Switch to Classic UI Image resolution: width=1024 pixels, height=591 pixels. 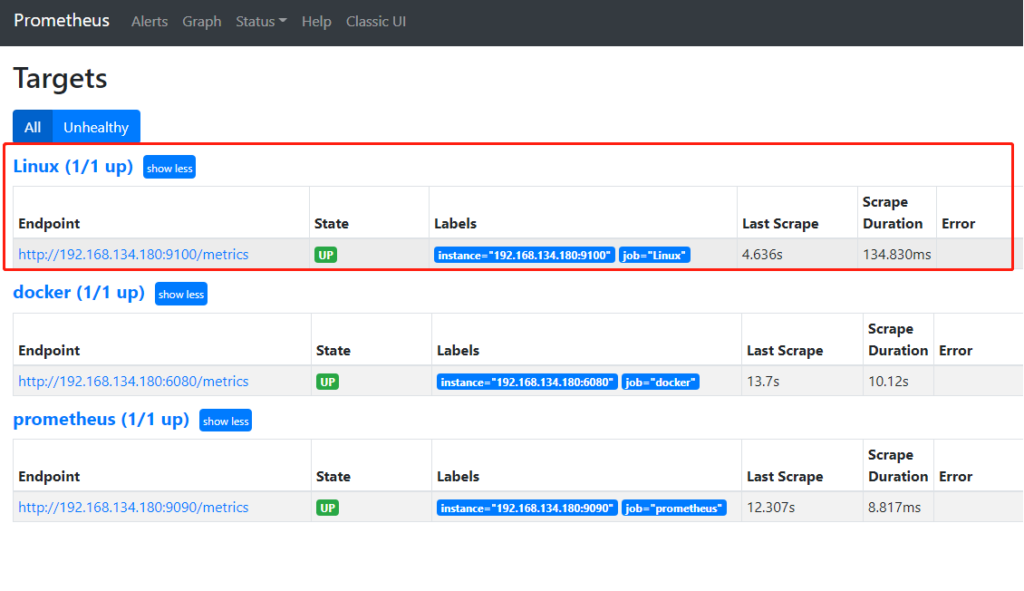pyautogui.click(x=376, y=22)
